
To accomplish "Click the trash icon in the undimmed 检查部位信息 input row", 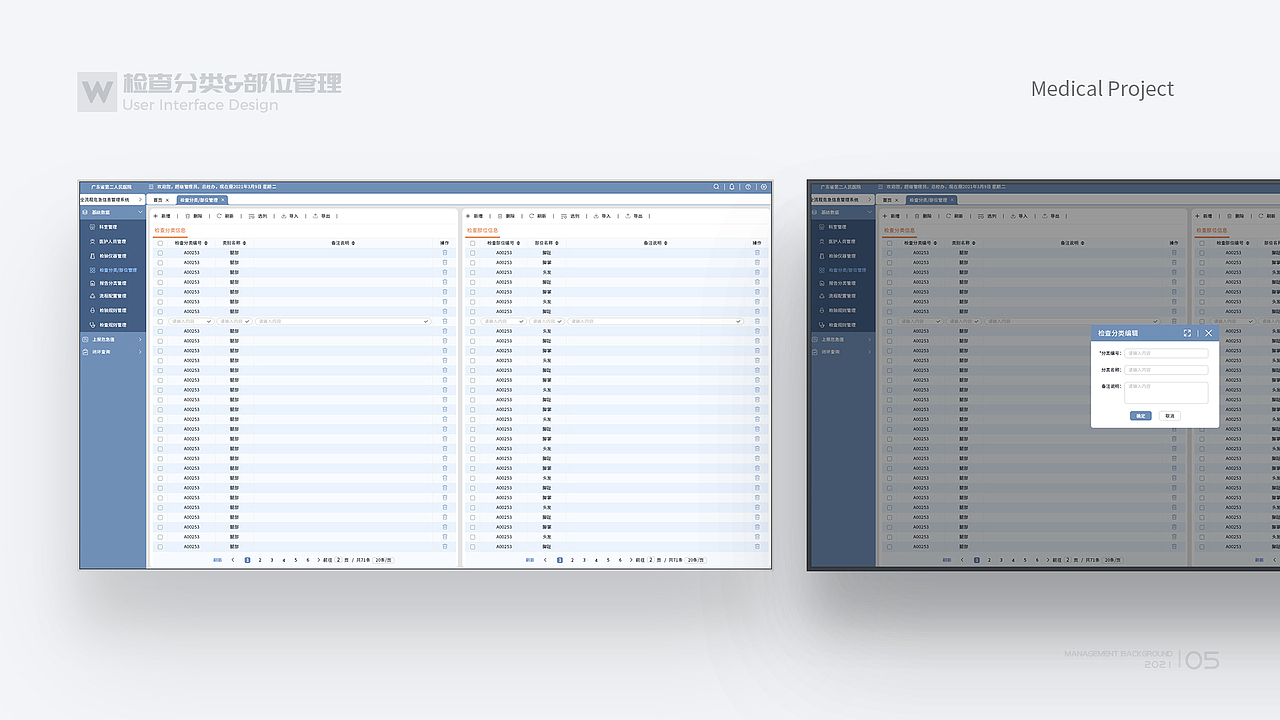I will (757, 321).
